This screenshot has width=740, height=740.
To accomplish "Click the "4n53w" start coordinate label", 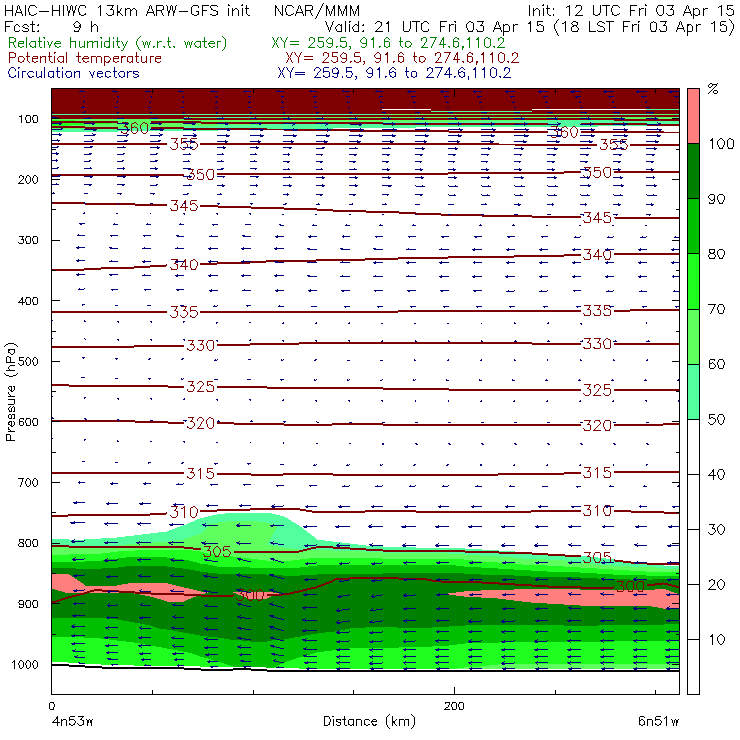I will 72,722.
